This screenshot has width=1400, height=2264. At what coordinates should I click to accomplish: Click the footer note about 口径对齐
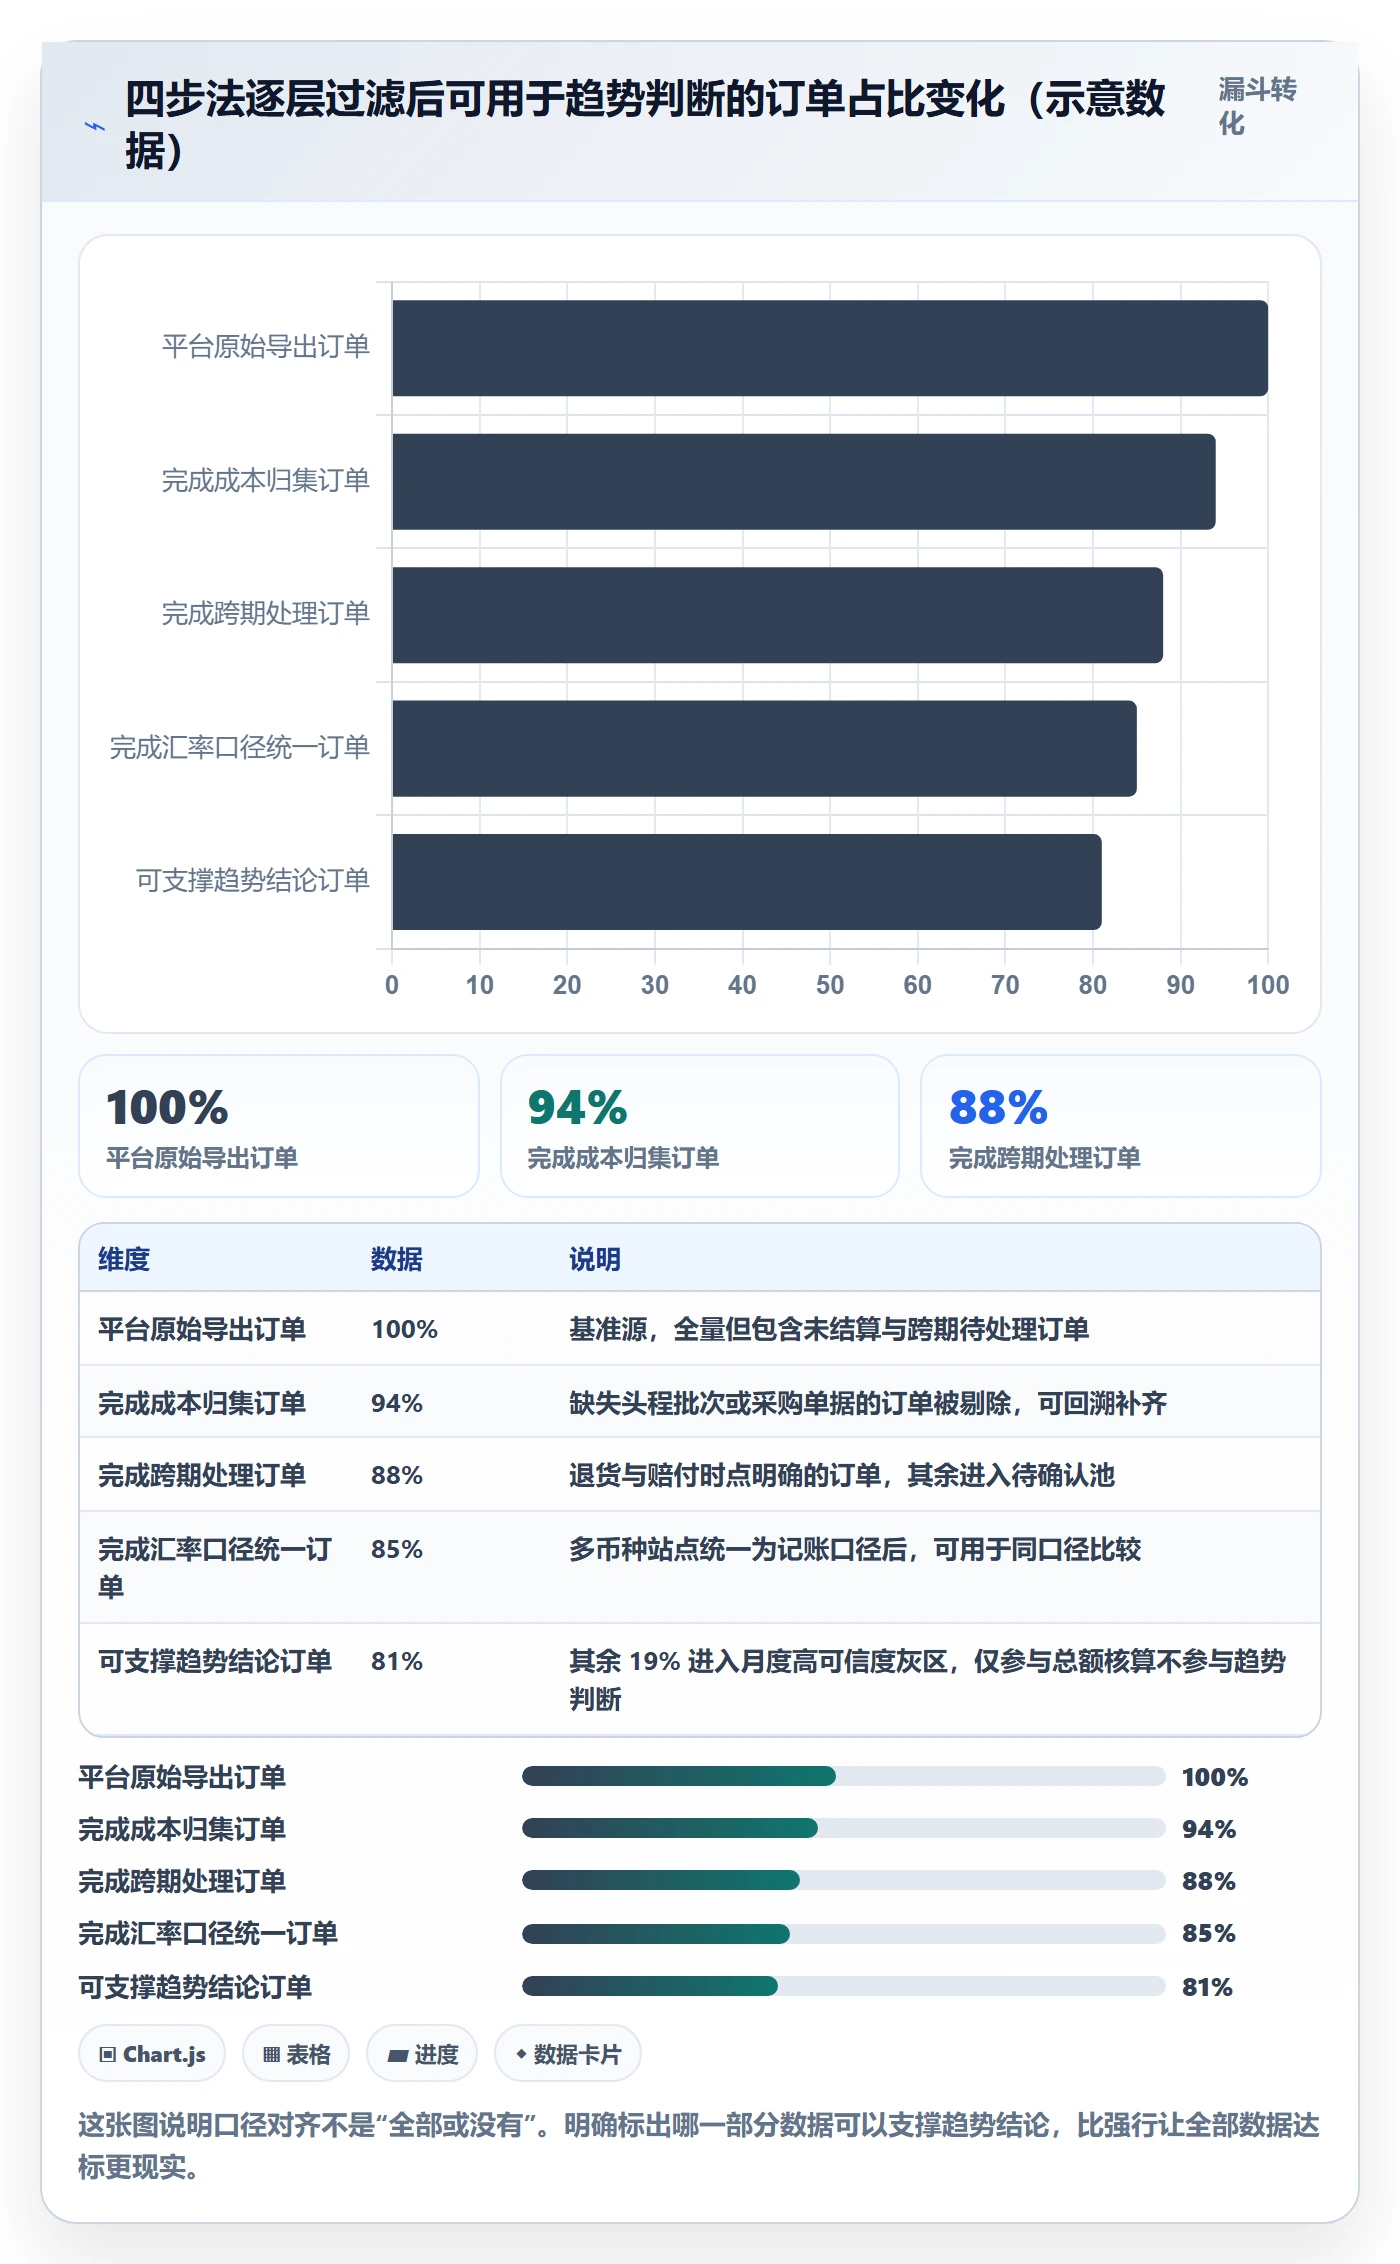(x=699, y=2146)
